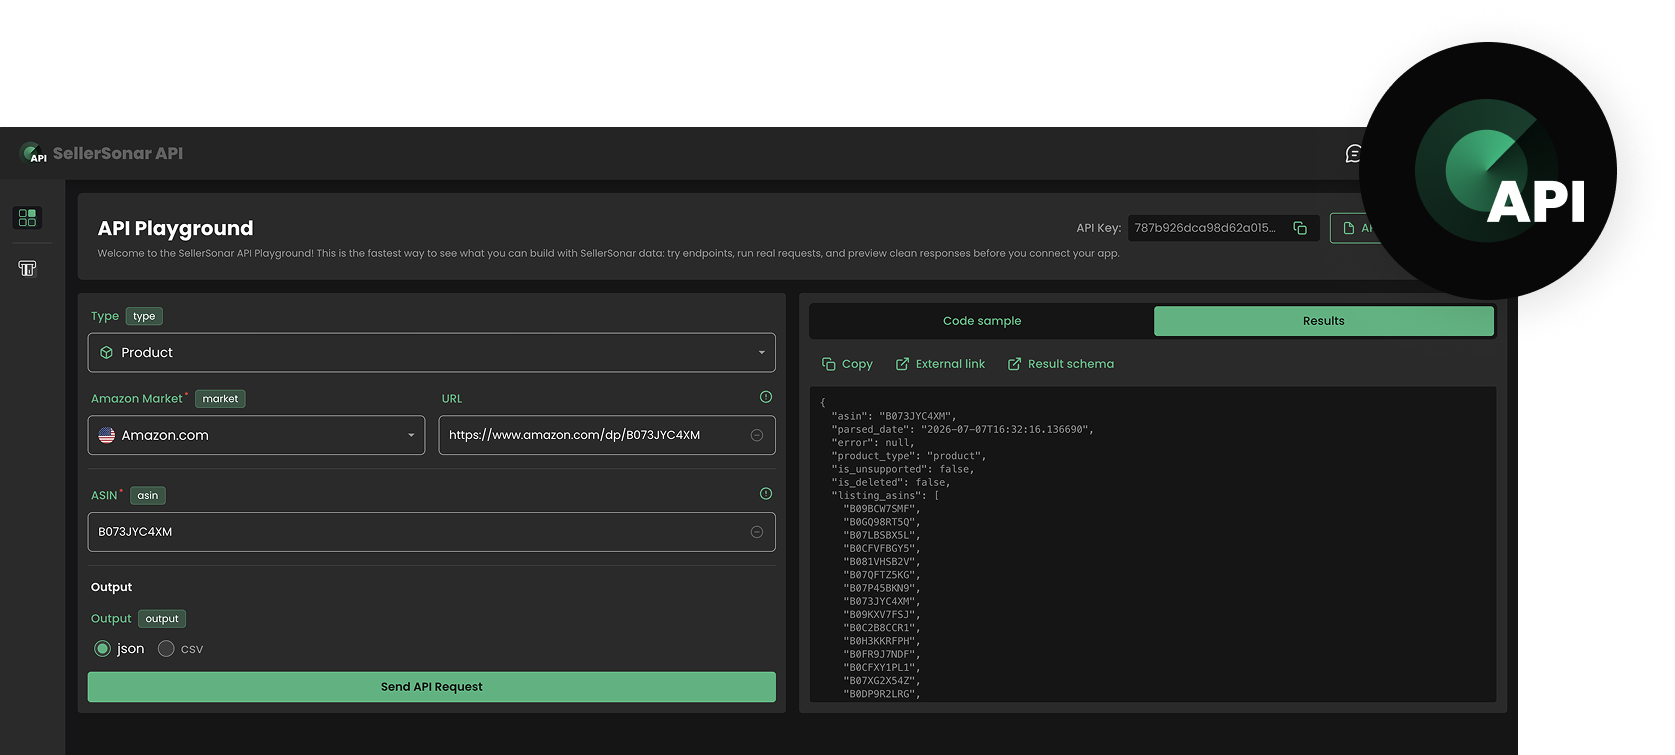
Task: Click the "product_type": "product" line
Action: click(x=908, y=456)
